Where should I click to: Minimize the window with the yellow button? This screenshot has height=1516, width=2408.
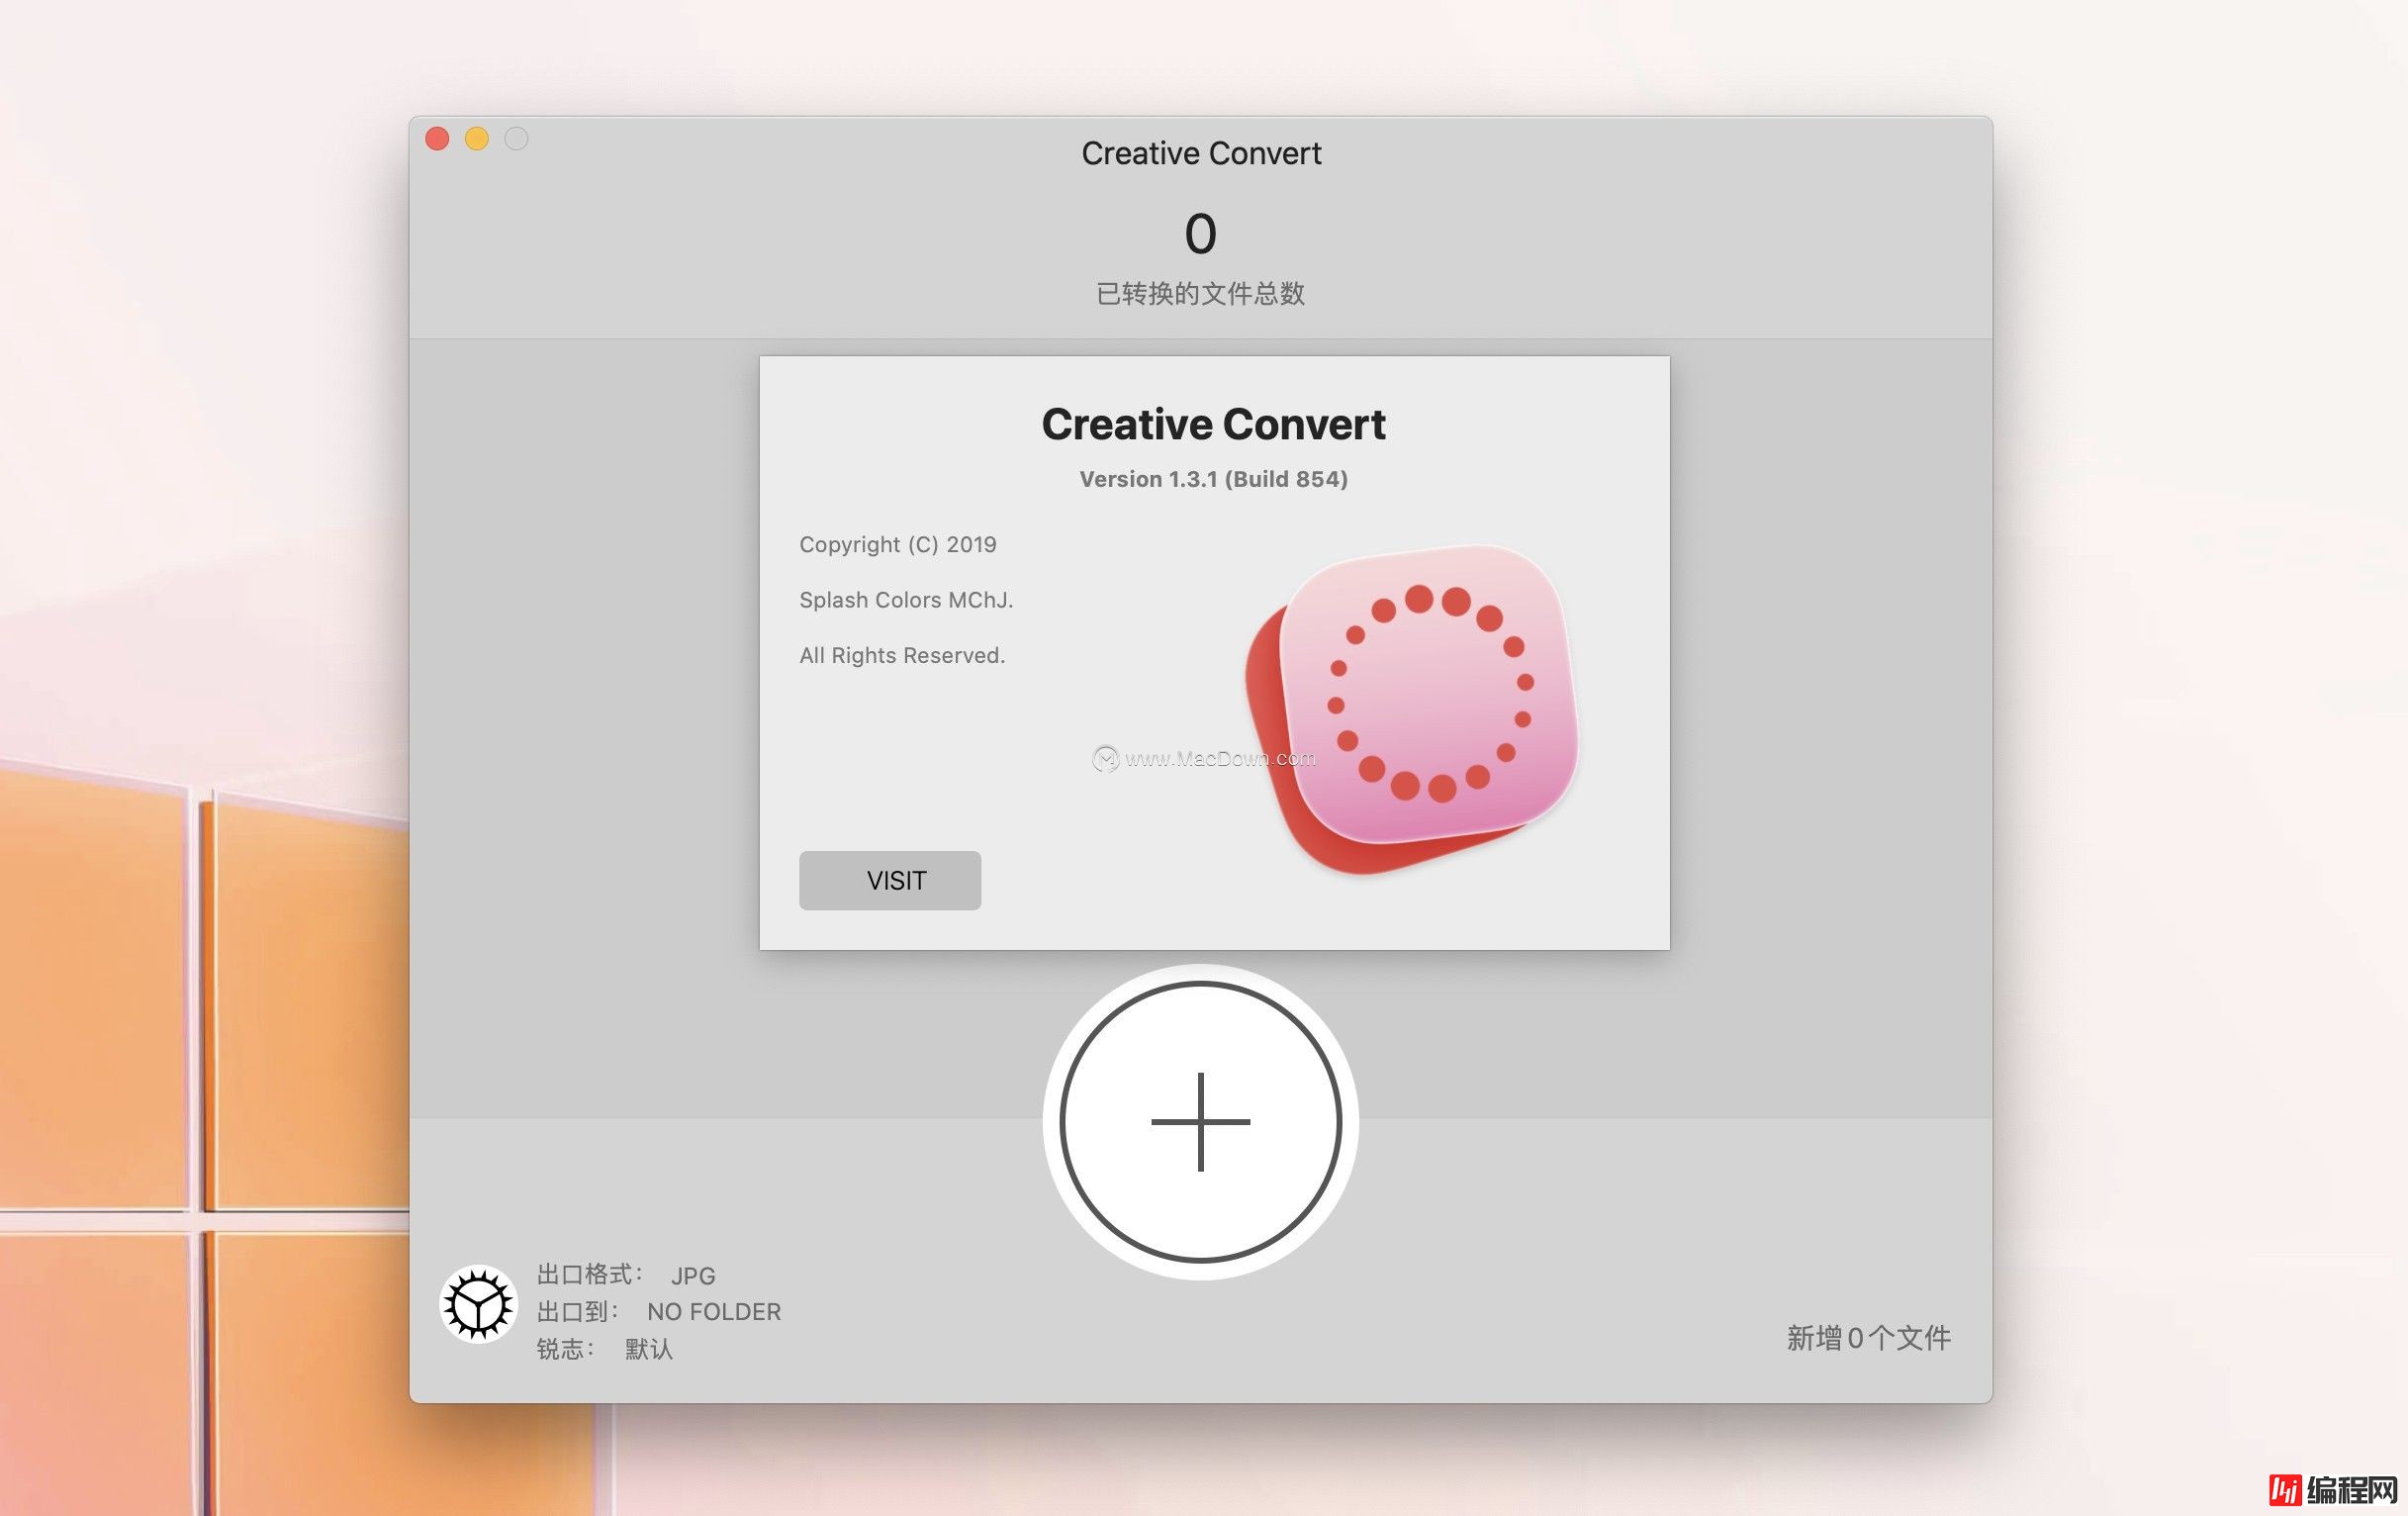(477, 138)
